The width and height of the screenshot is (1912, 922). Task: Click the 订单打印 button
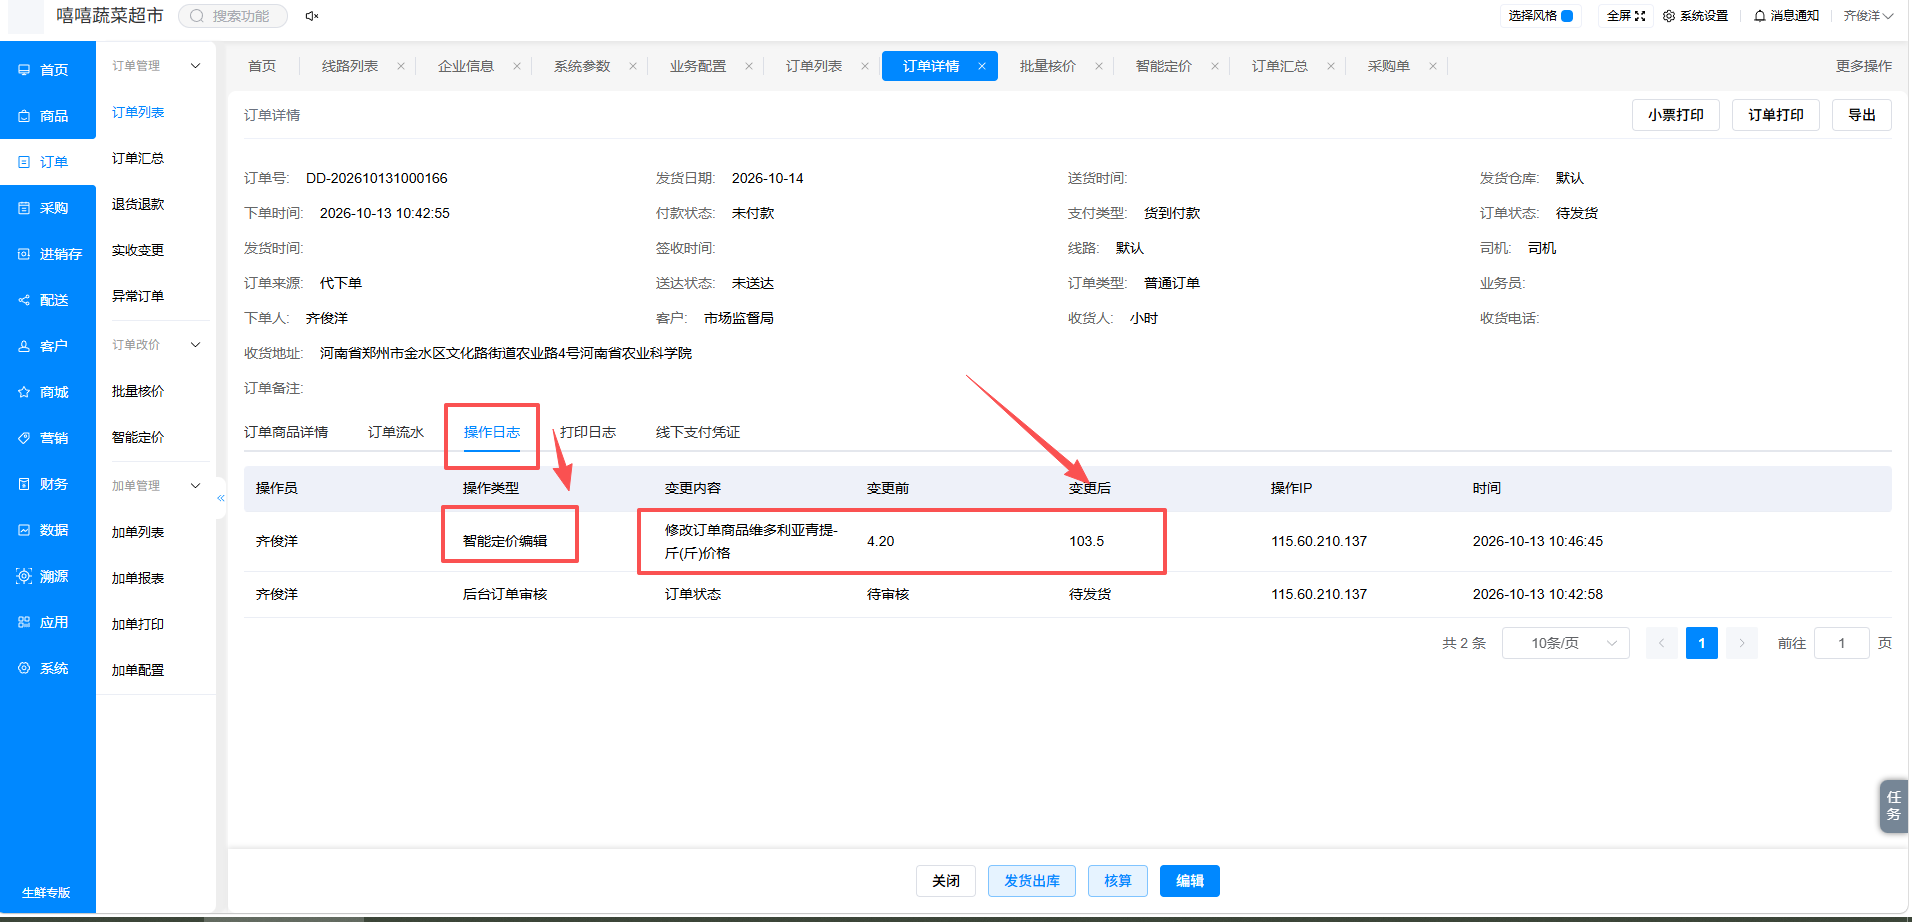(1776, 115)
